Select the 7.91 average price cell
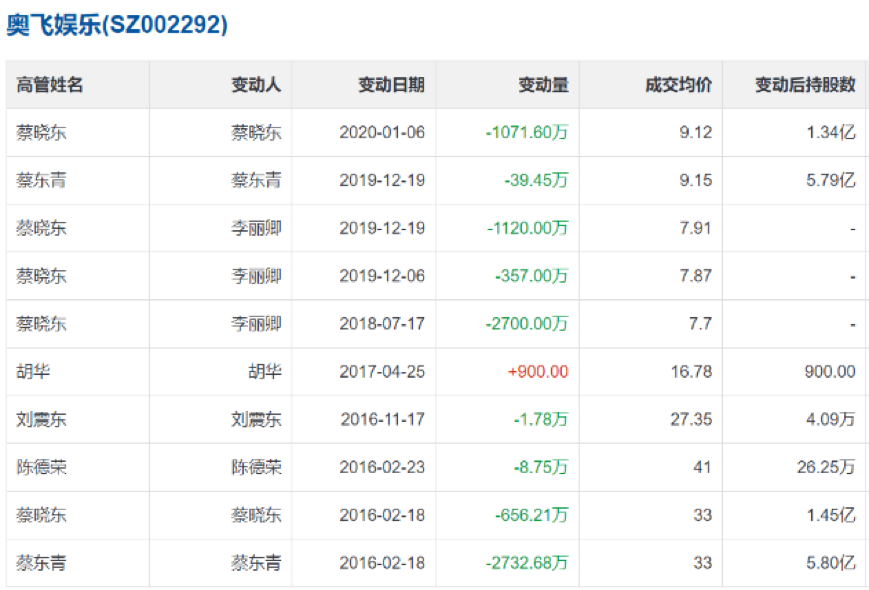869x590 pixels. tap(696, 228)
